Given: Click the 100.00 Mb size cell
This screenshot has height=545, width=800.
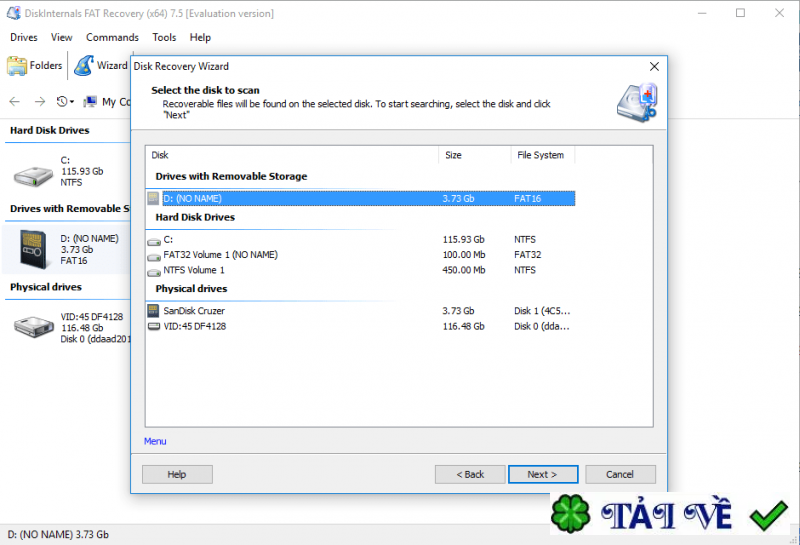Looking at the screenshot, I should coord(464,255).
